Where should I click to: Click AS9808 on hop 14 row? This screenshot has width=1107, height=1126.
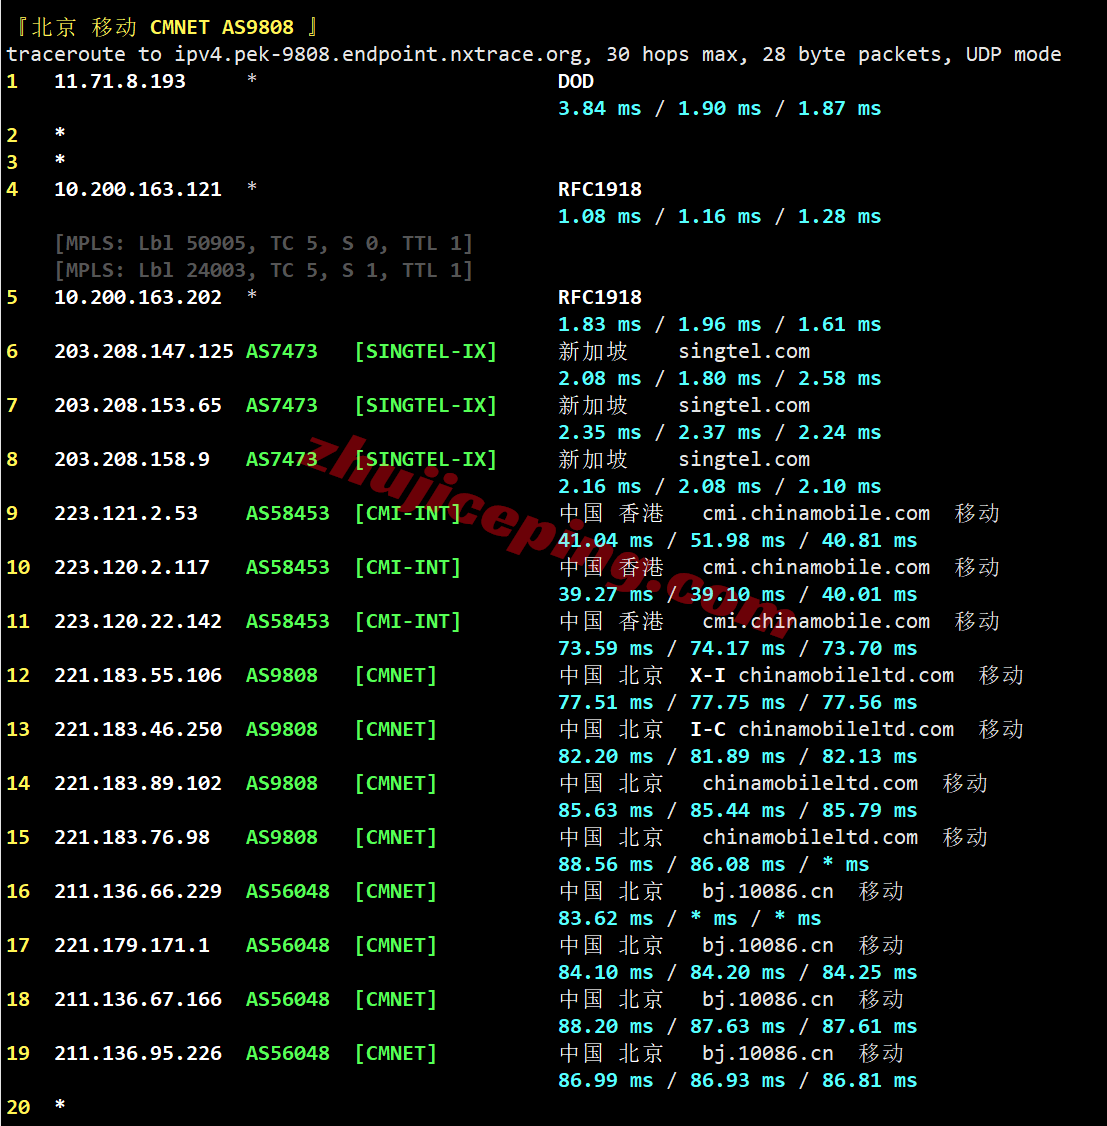(x=281, y=783)
